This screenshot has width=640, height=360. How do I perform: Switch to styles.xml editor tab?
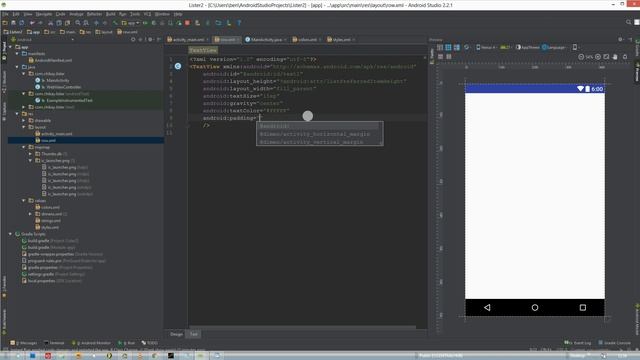pos(341,40)
